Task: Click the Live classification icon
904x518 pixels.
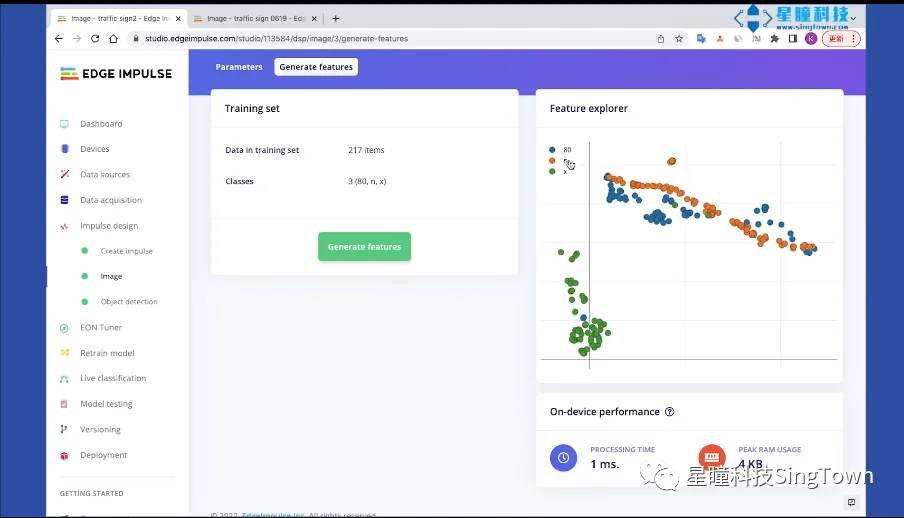Action: (x=65, y=378)
